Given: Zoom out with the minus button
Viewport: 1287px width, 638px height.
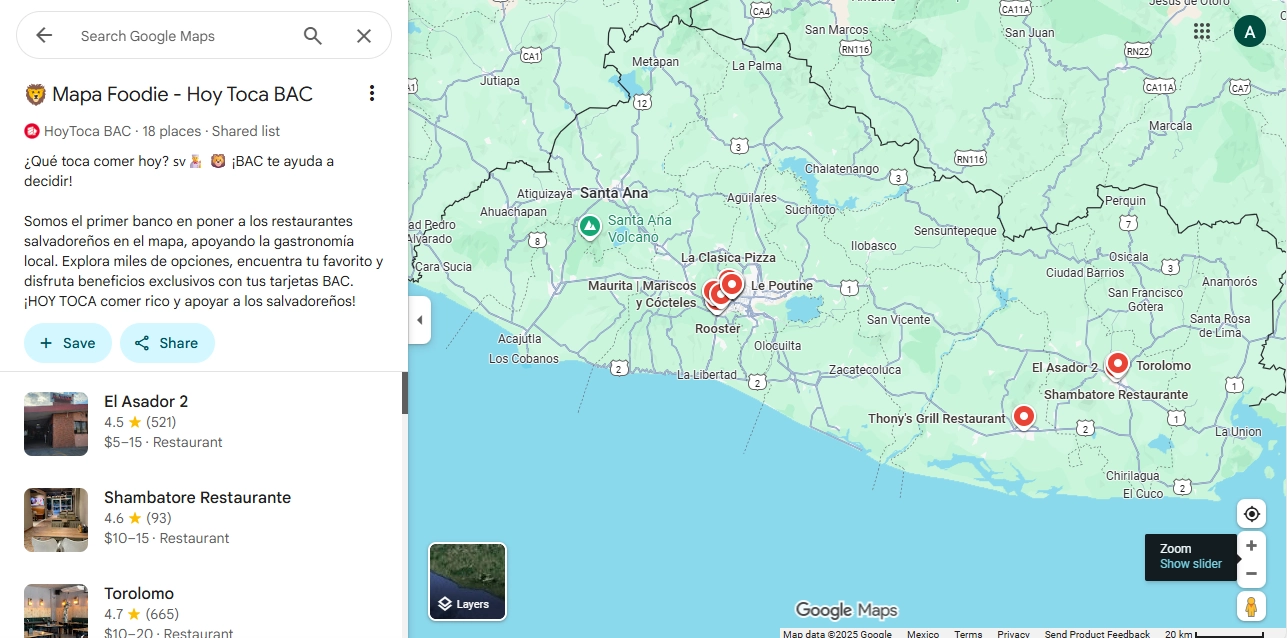Looking at the screenshot, I should click(1251, 574).
